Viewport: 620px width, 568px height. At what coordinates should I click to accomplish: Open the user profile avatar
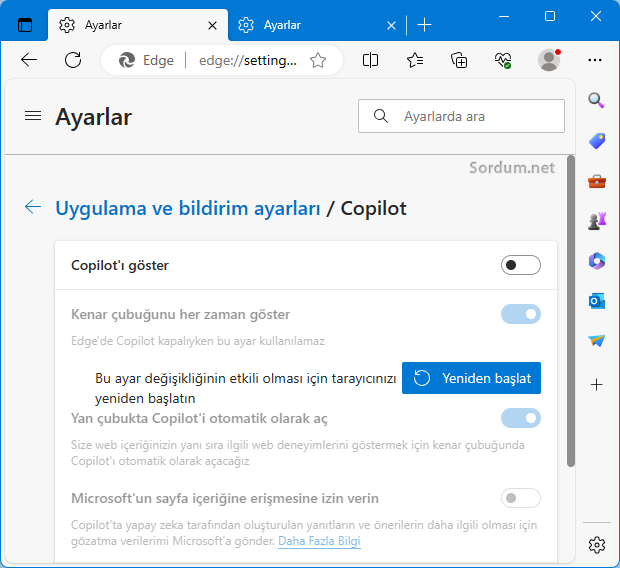pos(549,60)
